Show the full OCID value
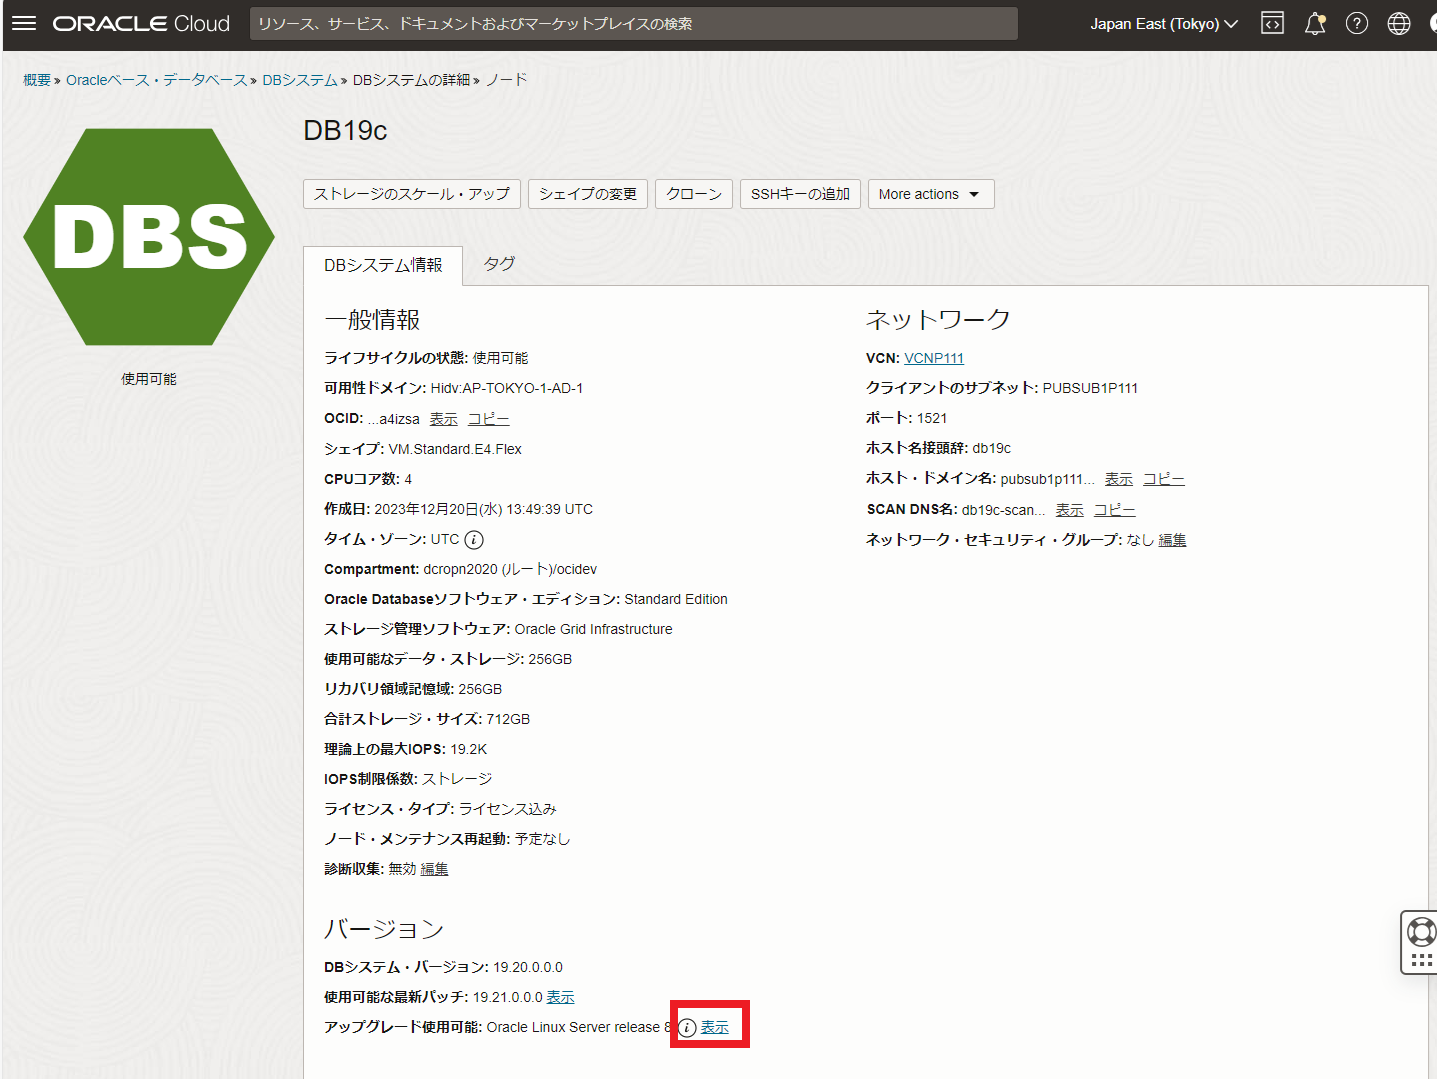Screen dimensions: 1437x1079 (443, 418)
